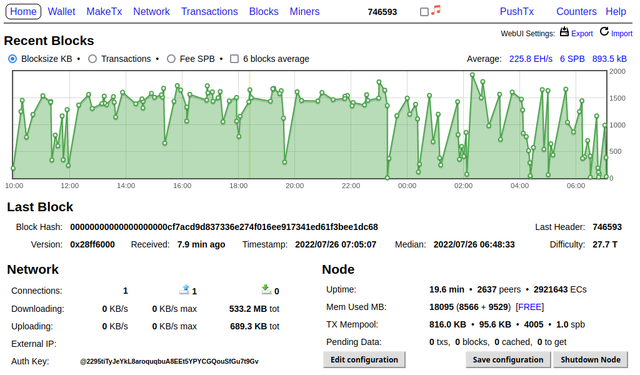Open the Wallet tab
The width and height of the screenshot is (640, 375).
click(x=61, y=11)
